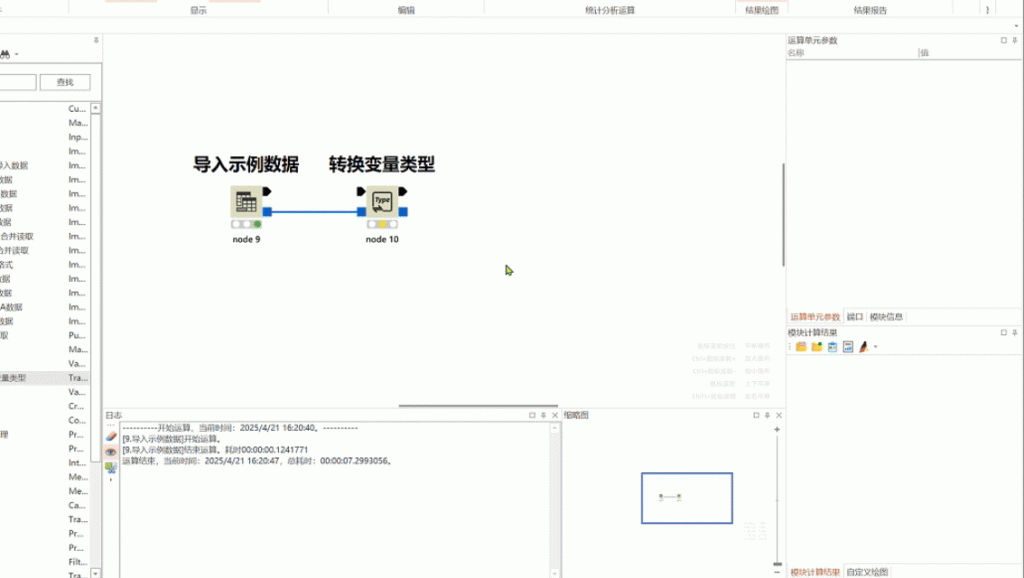This screenshot has height=578, width=1024.
Task: Switch to the 端口 tab
Action: click(855, 317)
